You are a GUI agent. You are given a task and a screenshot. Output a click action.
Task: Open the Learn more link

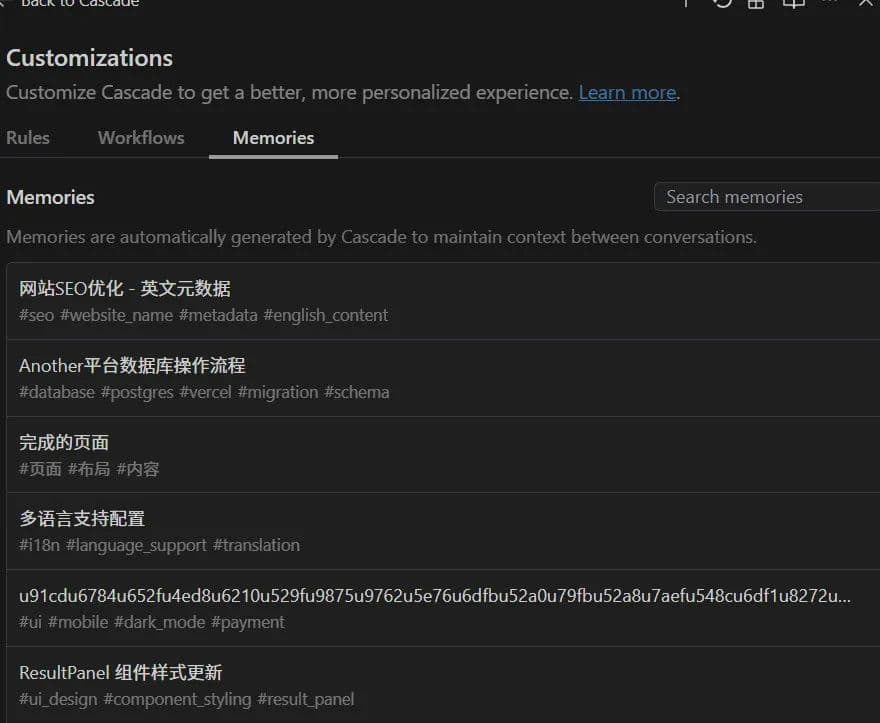coord(627,92)
